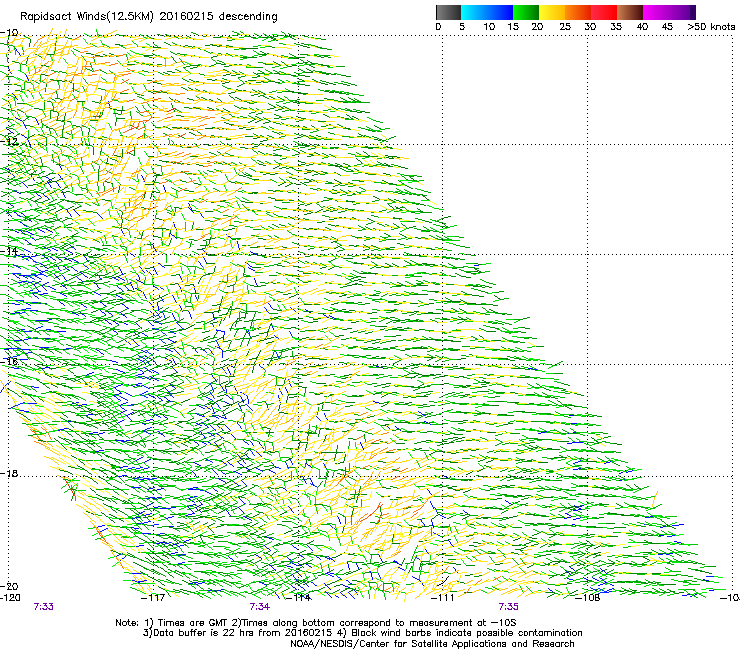The height and width of the screenshot is (650, 740).
Task: Click the '35' legend tick label
Action: tap(616, 27)
